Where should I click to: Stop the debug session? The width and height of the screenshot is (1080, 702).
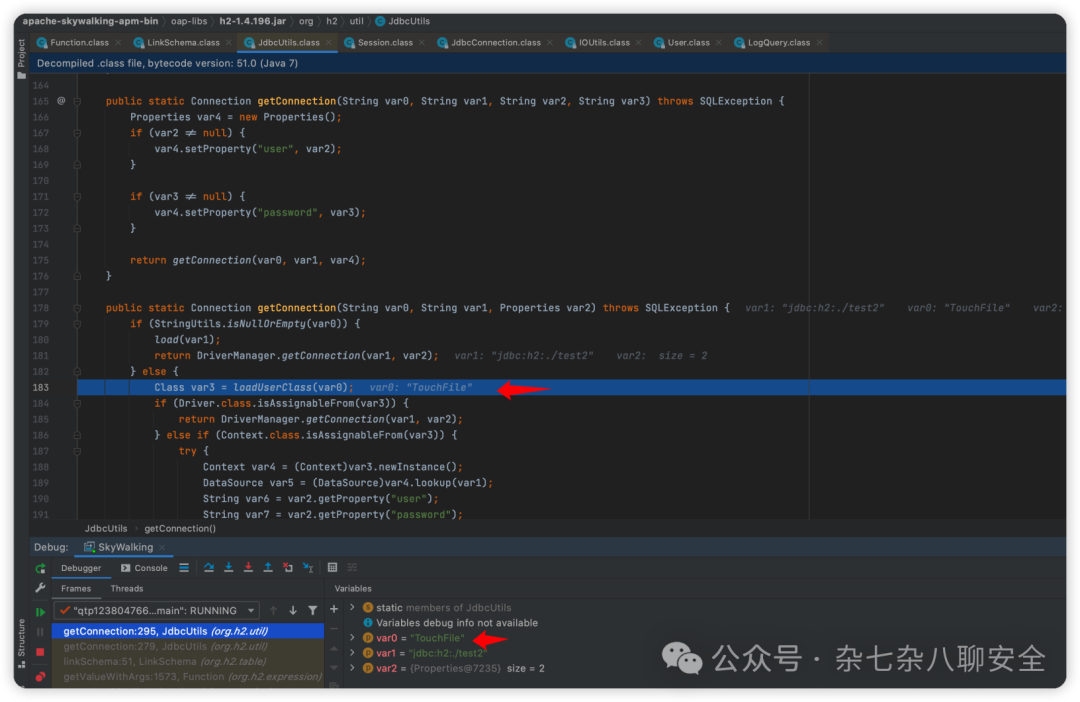click(40, 652)
